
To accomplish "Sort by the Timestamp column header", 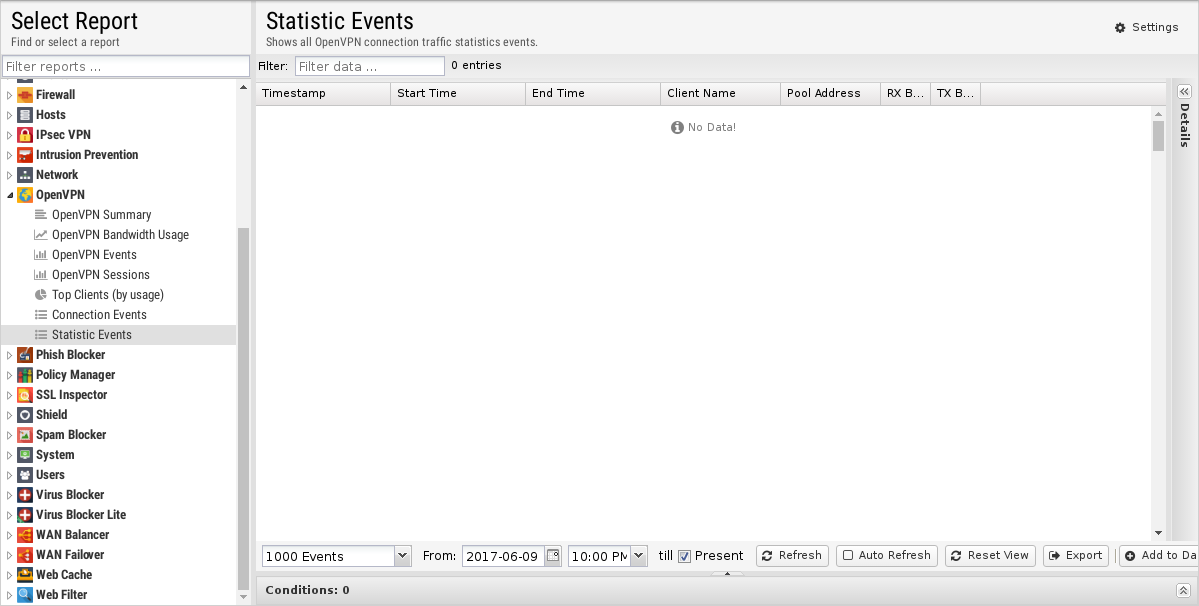I will tap(323, 93).
